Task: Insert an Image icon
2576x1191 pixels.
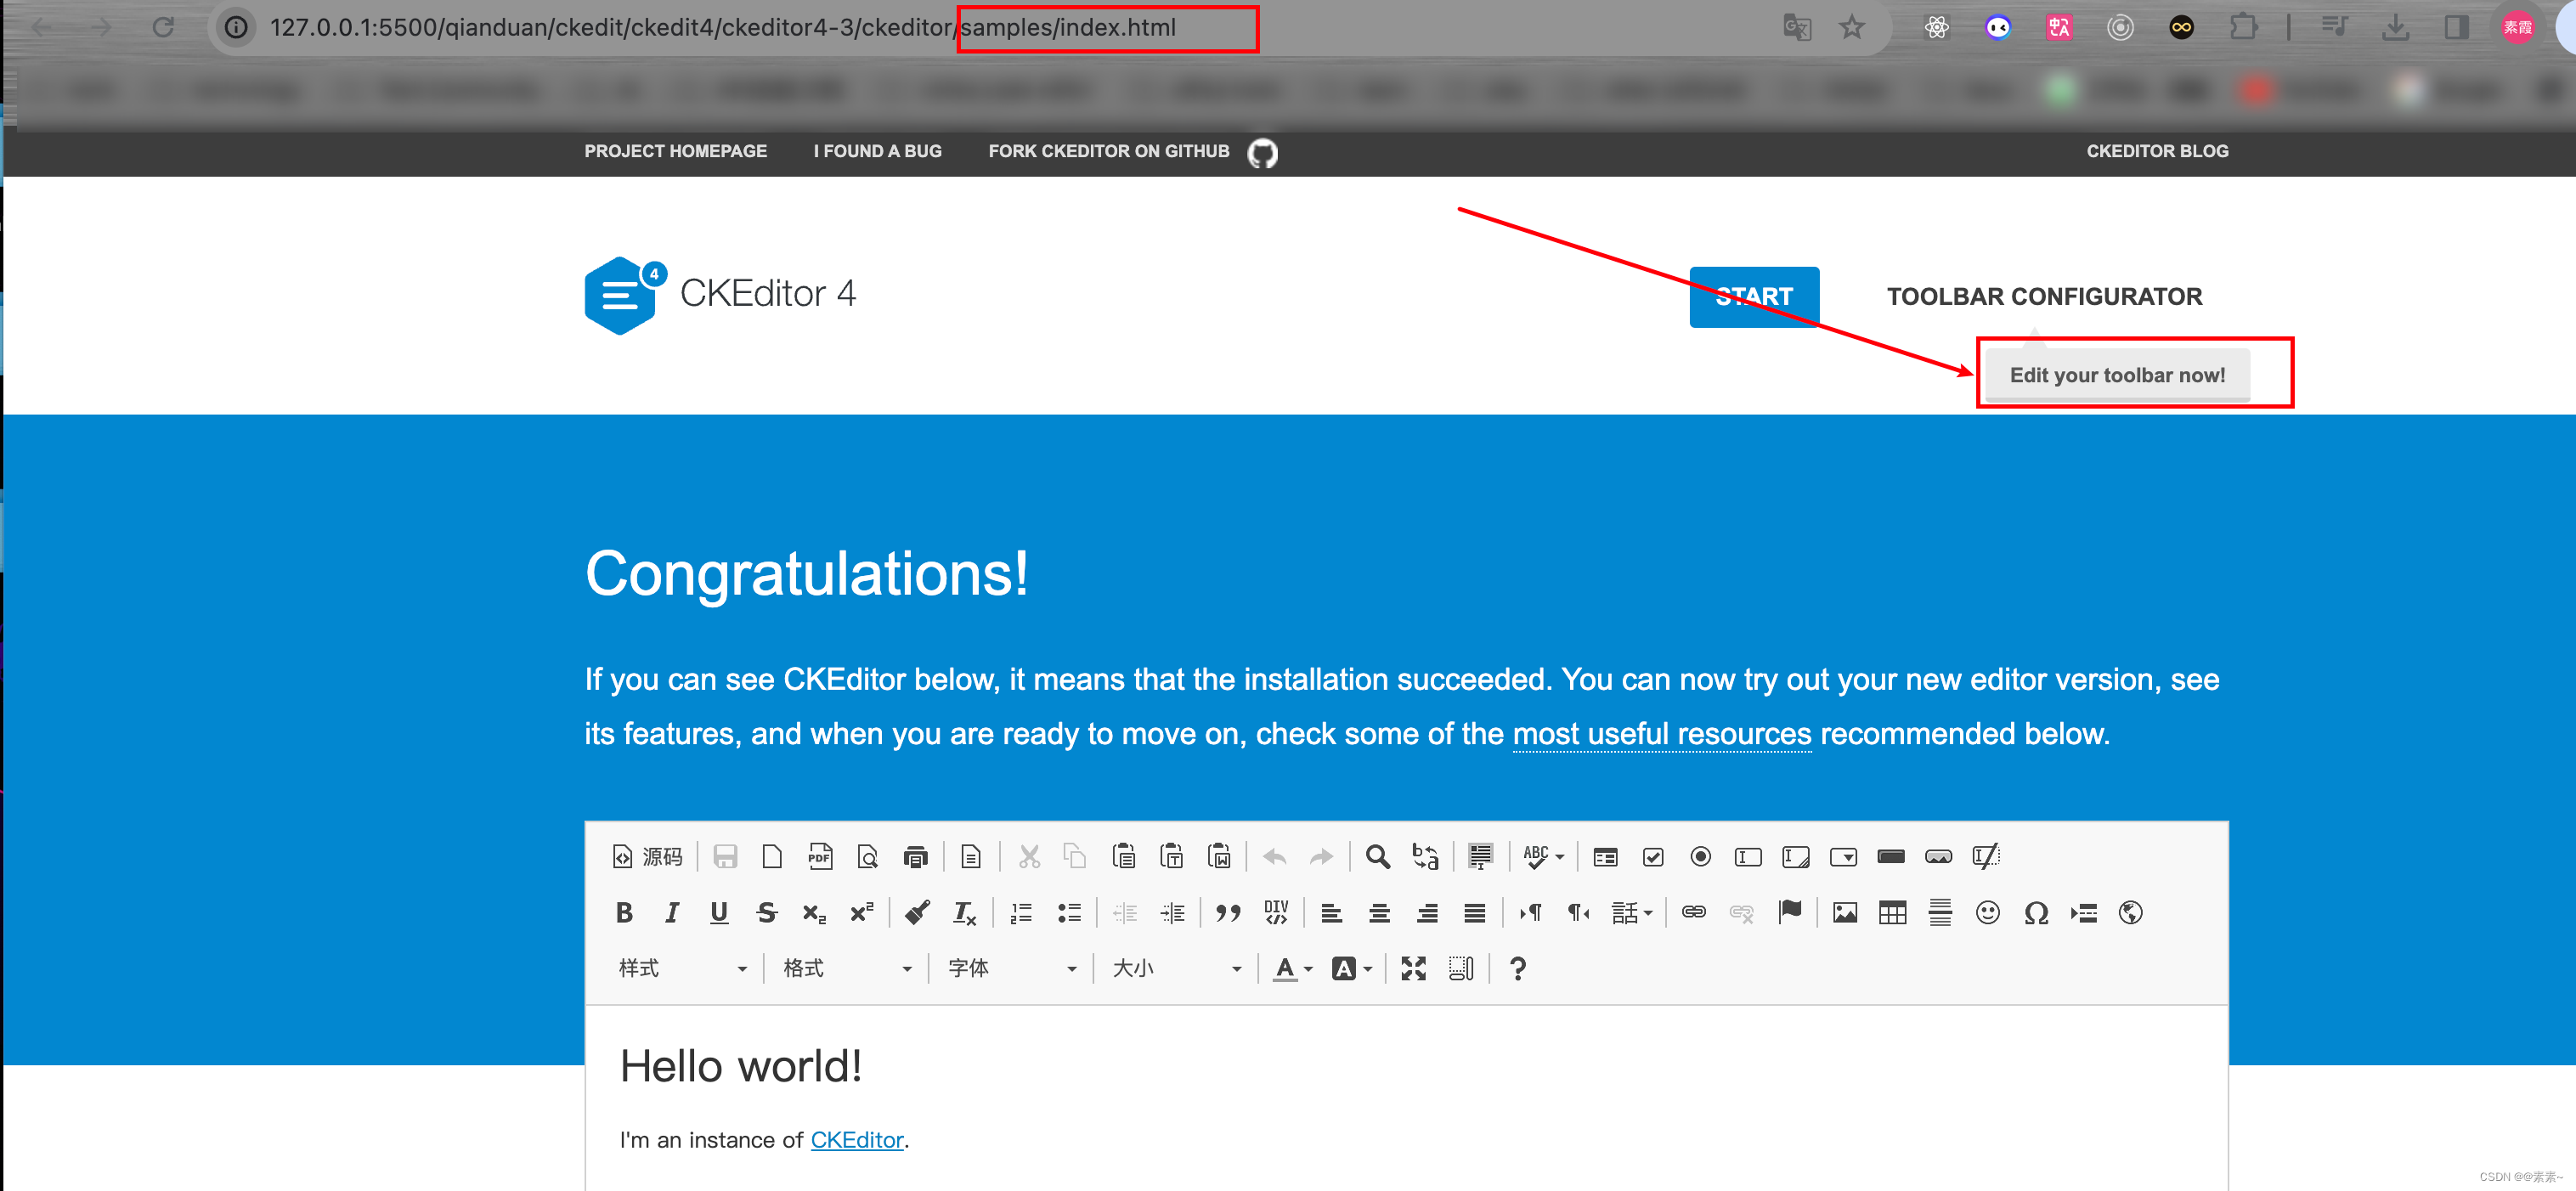Action: pos(1845,913)
